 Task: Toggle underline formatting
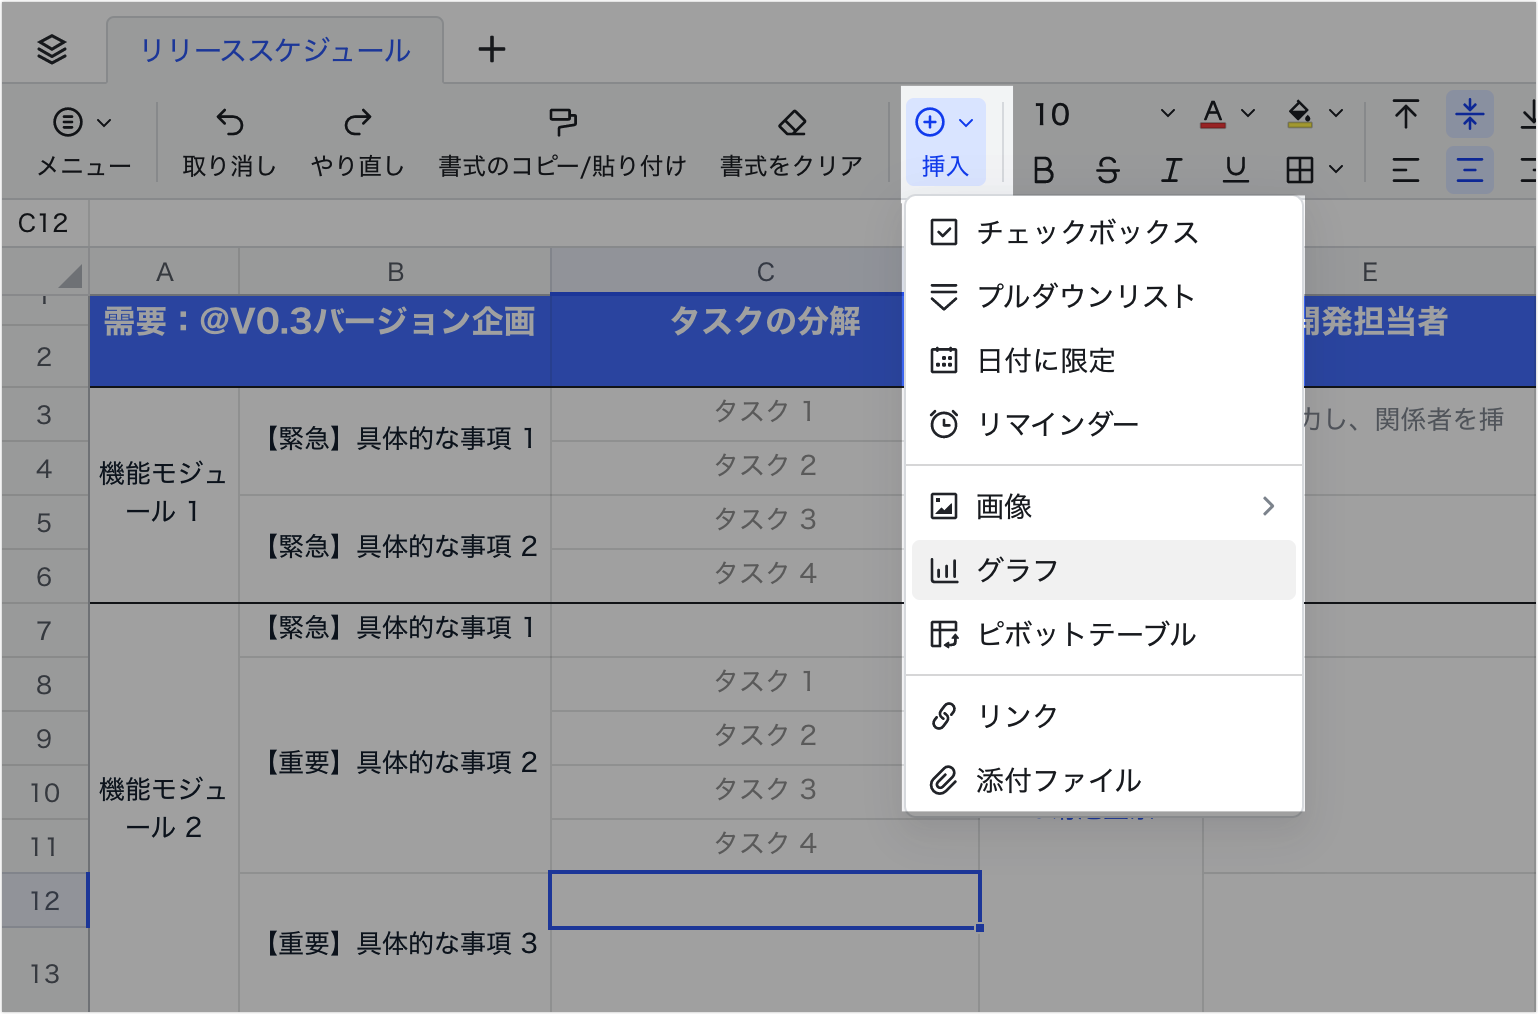click(x=1236, y=171)
